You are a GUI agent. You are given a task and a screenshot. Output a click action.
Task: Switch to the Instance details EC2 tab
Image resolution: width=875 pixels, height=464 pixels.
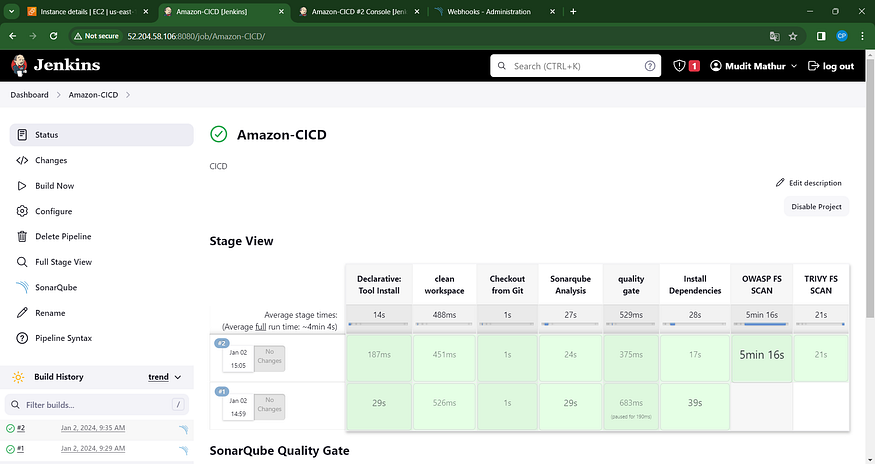86,12
